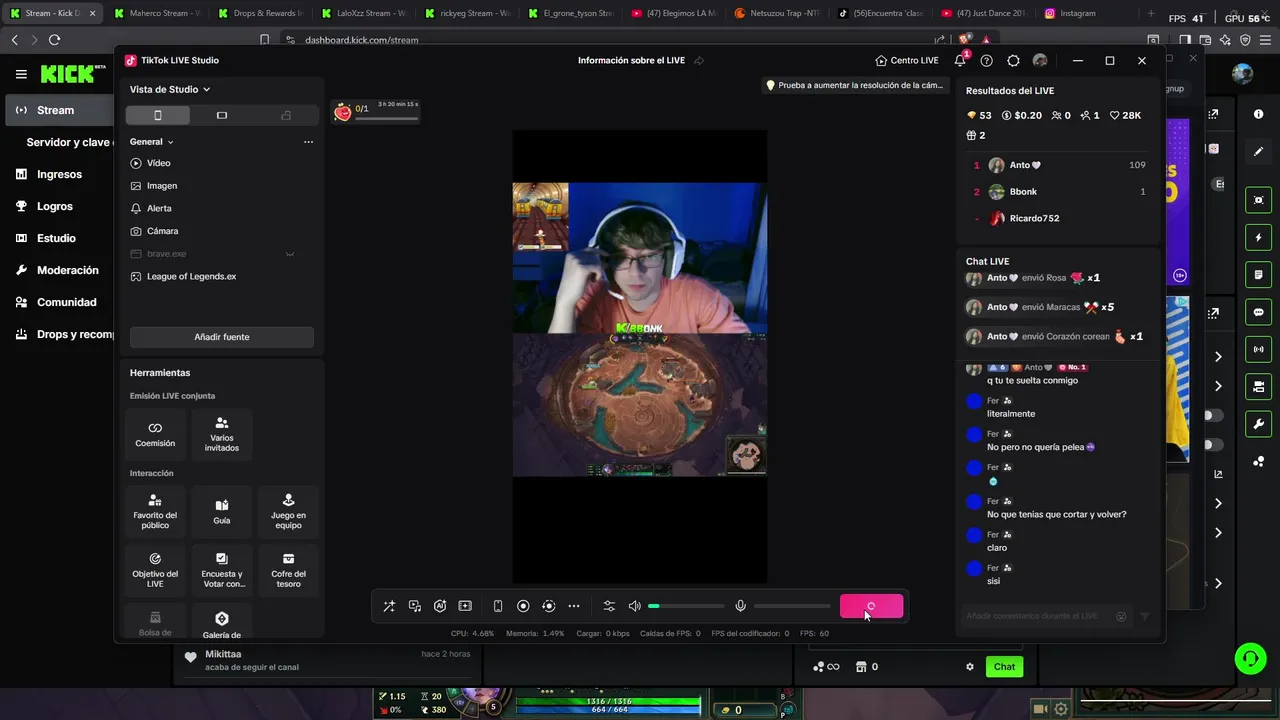Expand the Vista de Studio dropdown
Viewport: 1280px width, 720px height.
(170, 89)
